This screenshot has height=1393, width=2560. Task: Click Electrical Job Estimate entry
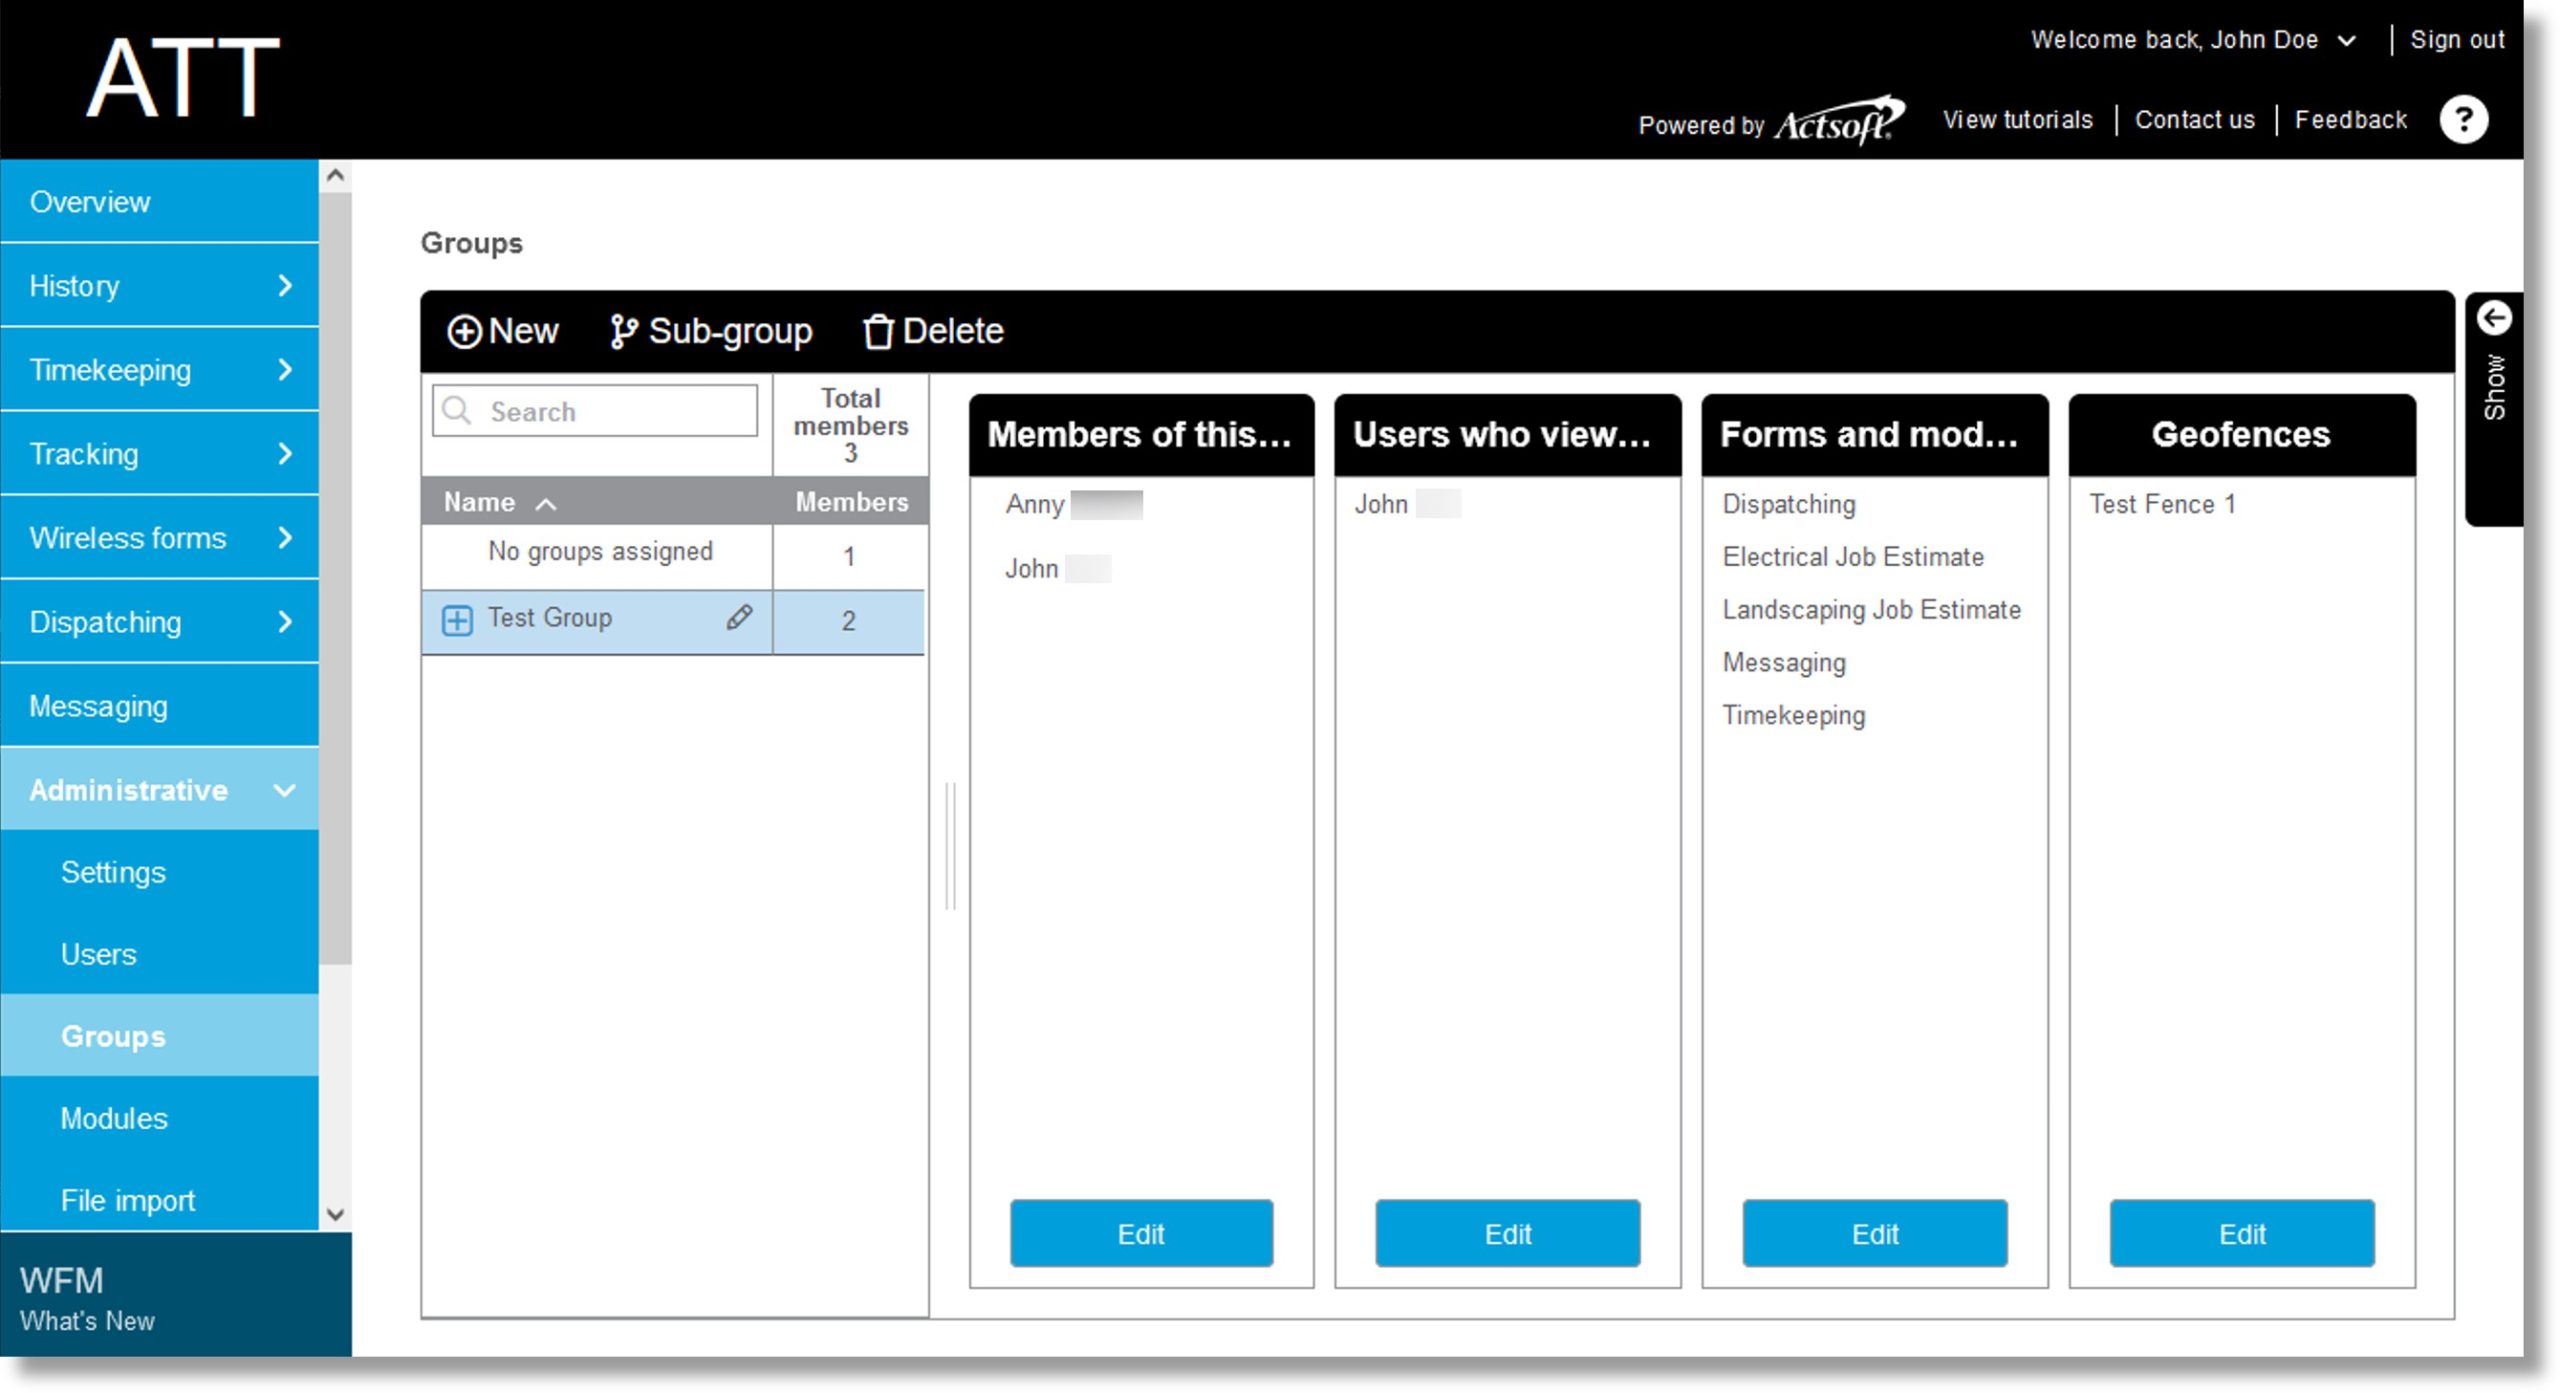pyautogui.click(x=1853, y=557)
